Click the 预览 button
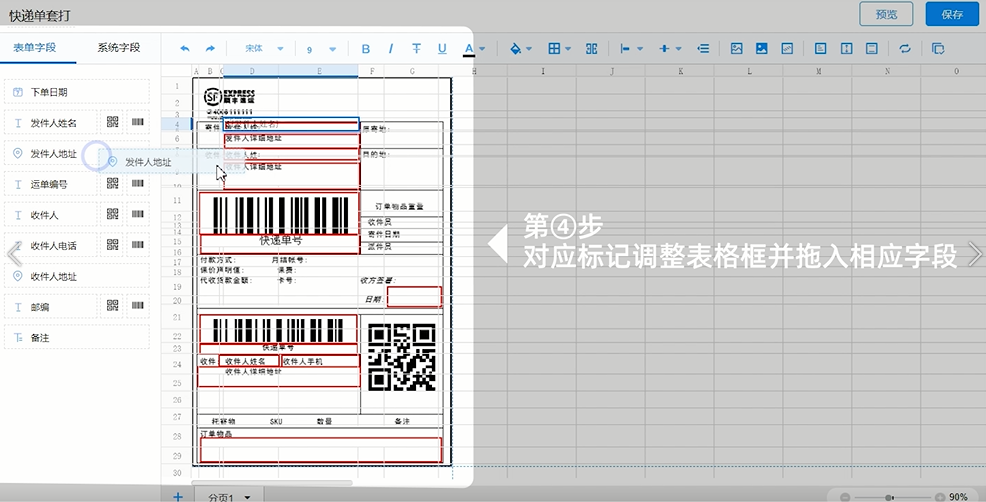986x502 pixels. click(886, 14)
